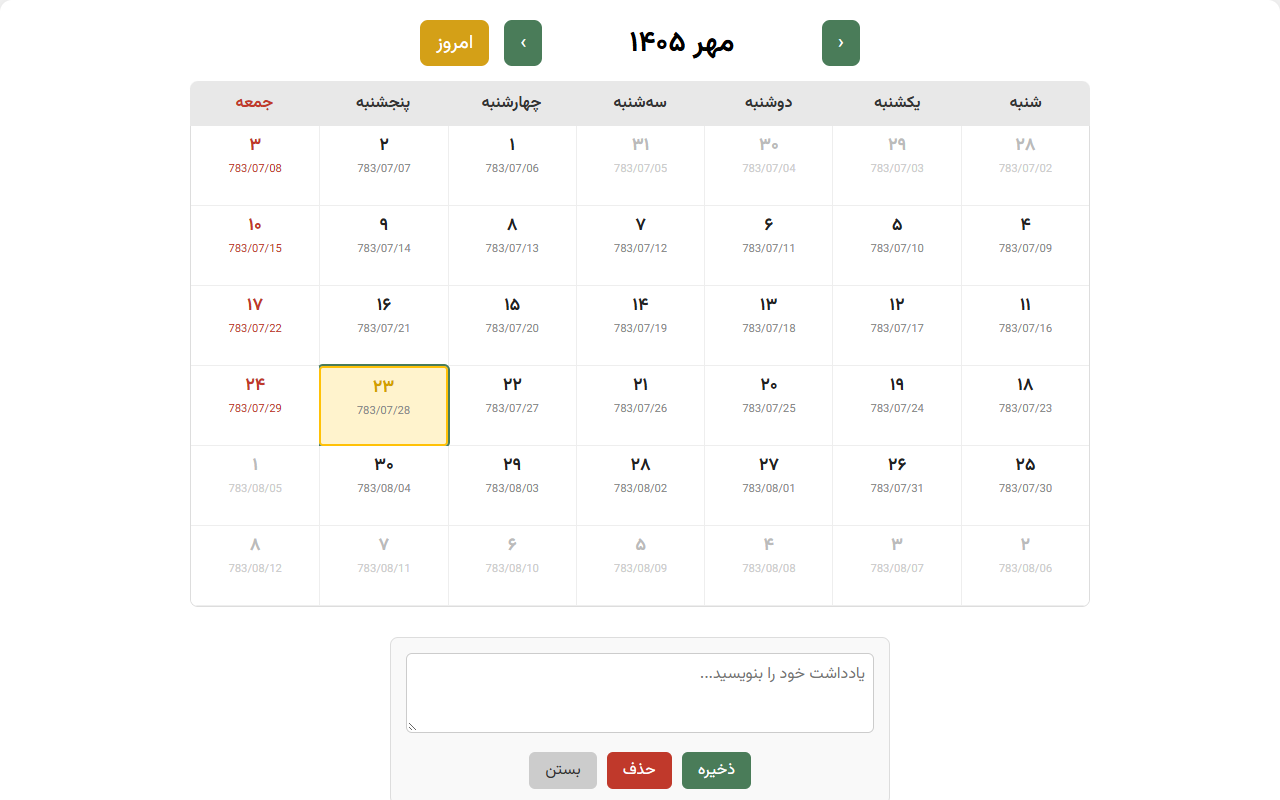Click the پنجشنبه weekday header
The width and height of the screenshot is (1280, 800).
pos(384,103)
